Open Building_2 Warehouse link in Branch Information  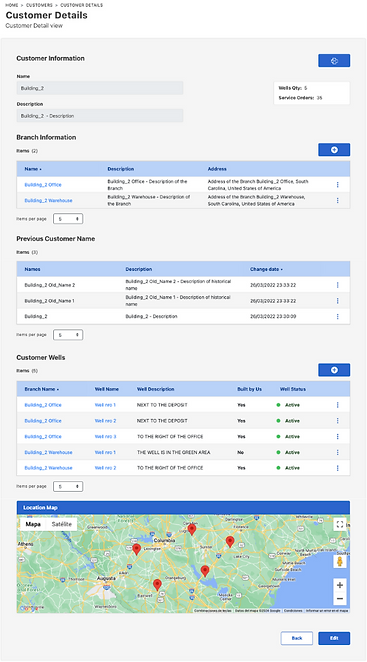48,201
